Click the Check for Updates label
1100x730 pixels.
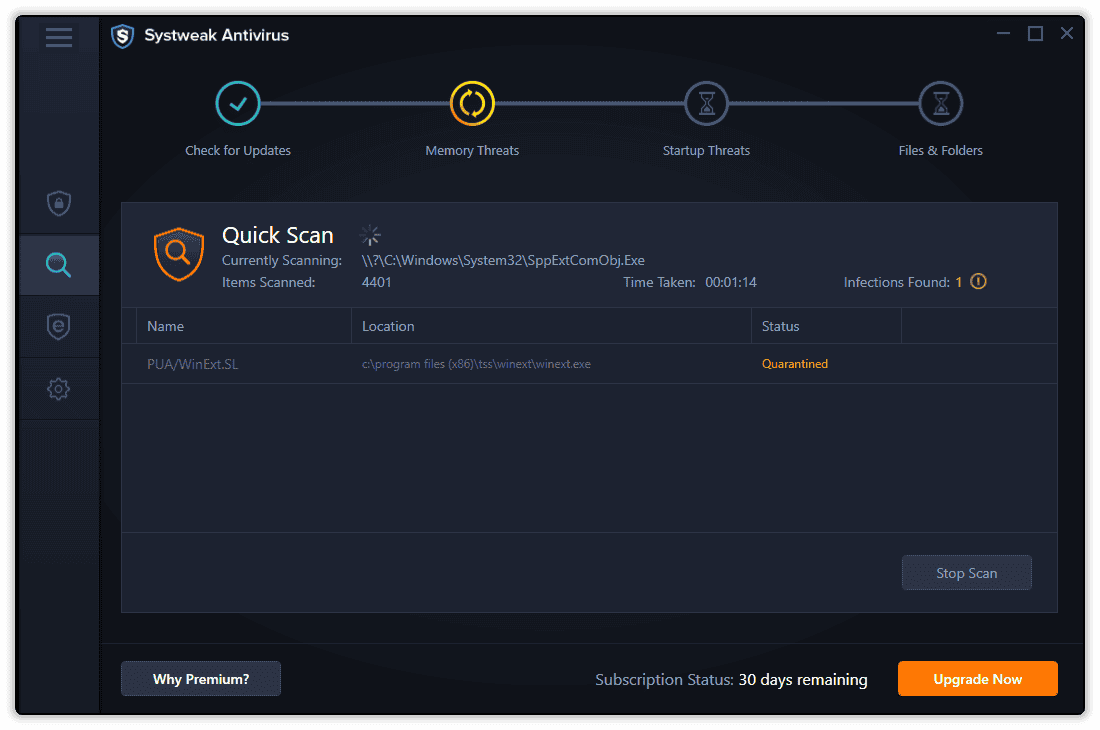pyautogui.click(x=238, y=151)
